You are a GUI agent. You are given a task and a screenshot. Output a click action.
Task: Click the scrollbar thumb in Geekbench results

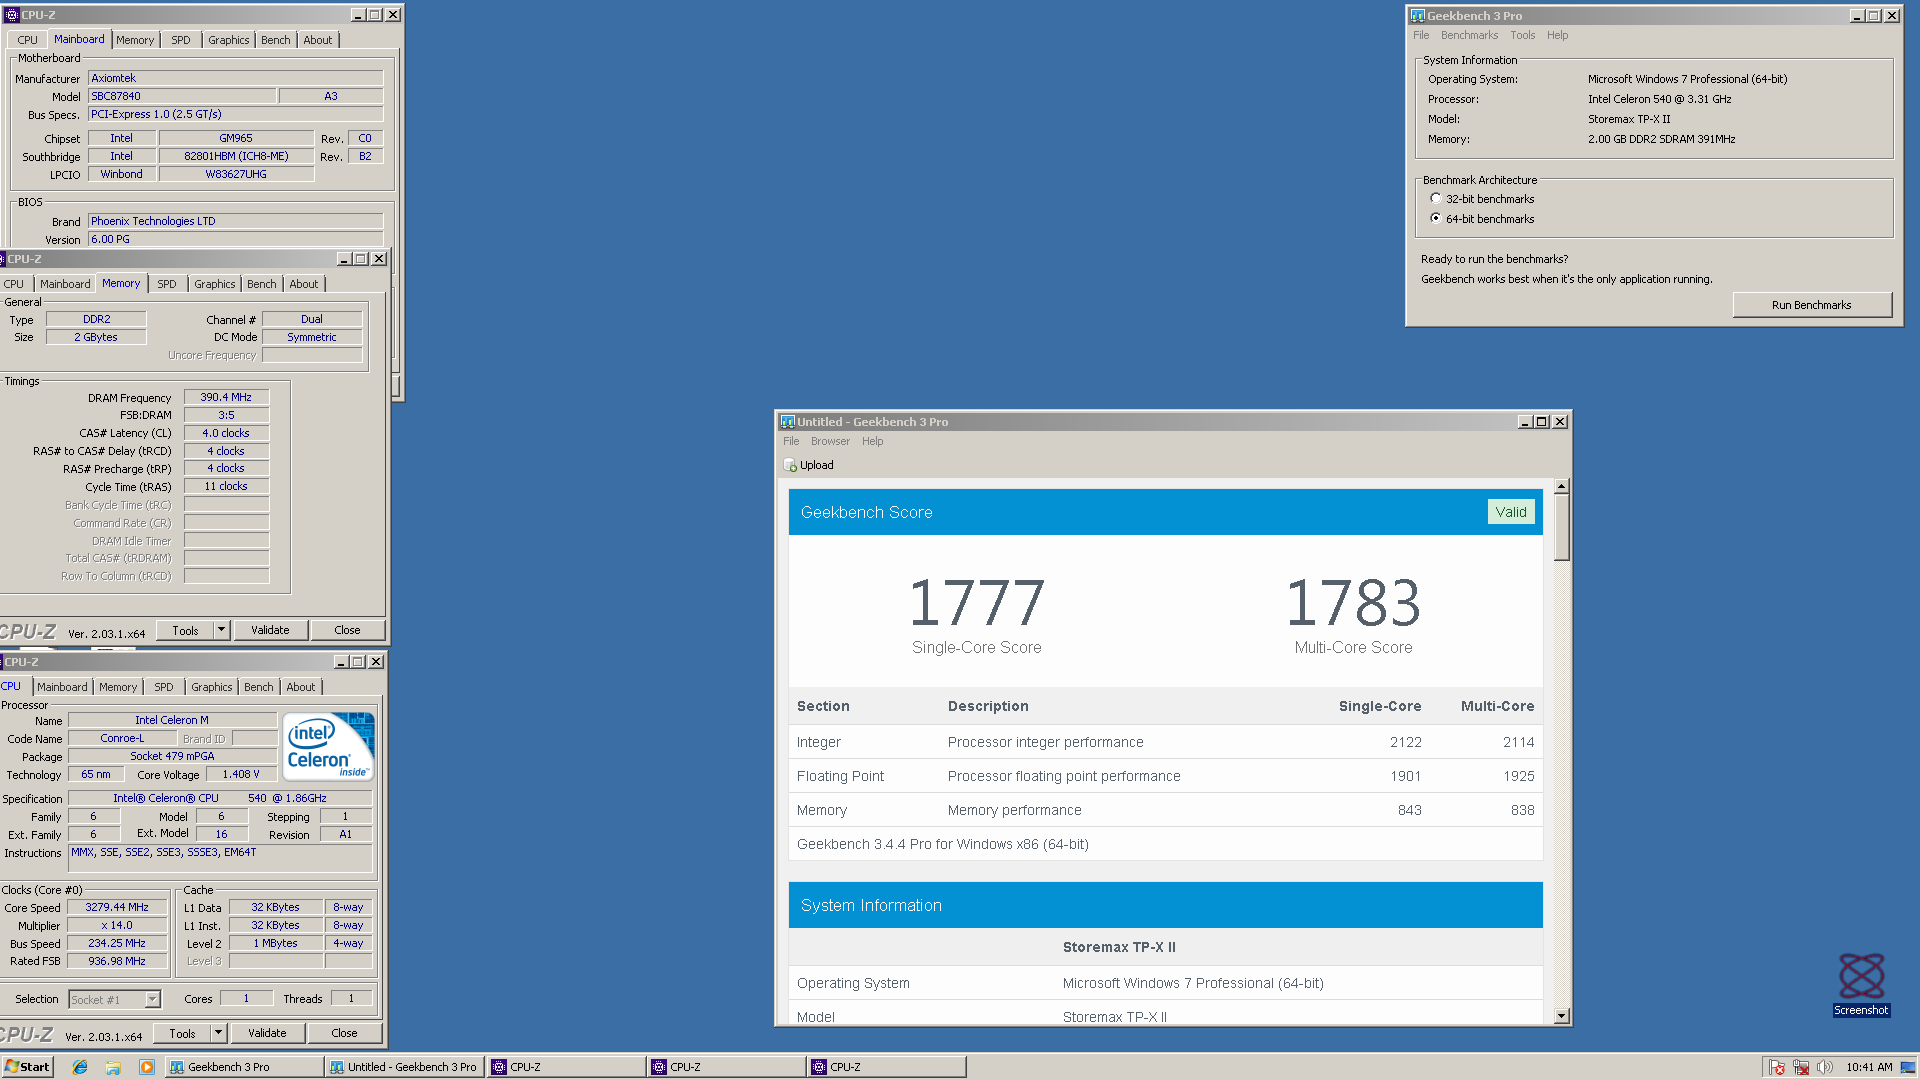1561,528
